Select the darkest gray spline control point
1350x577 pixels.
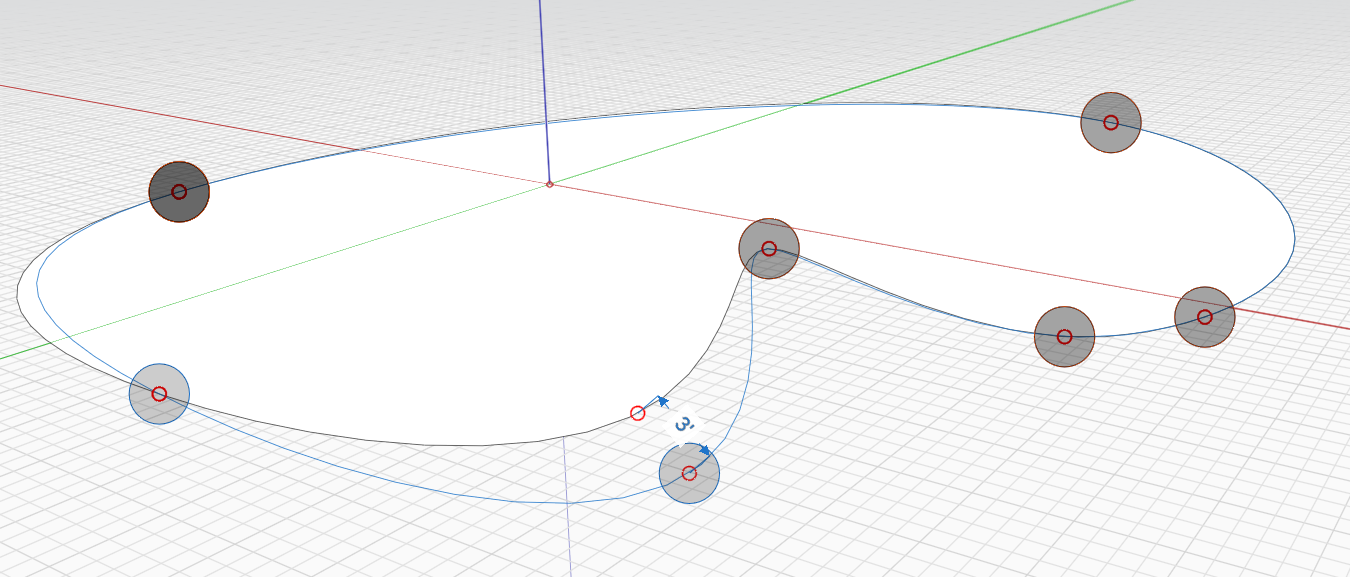point(179,191)
